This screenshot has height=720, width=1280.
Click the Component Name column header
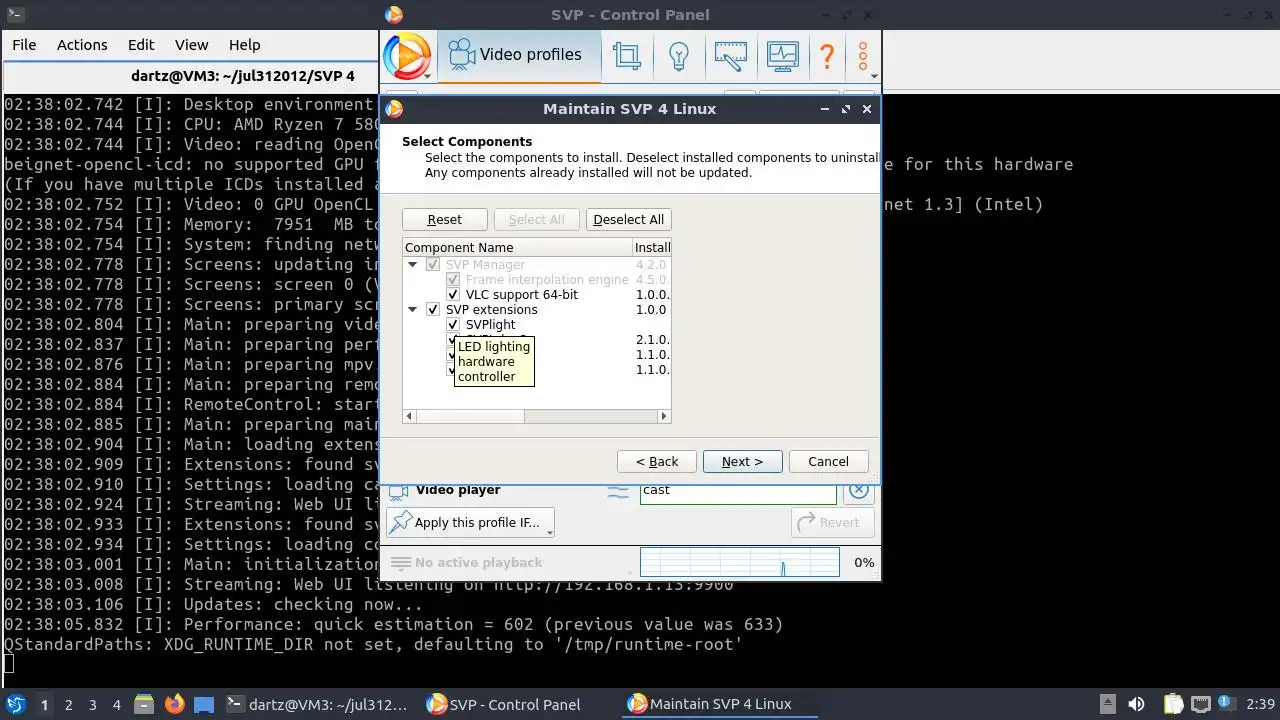[518, 248]
